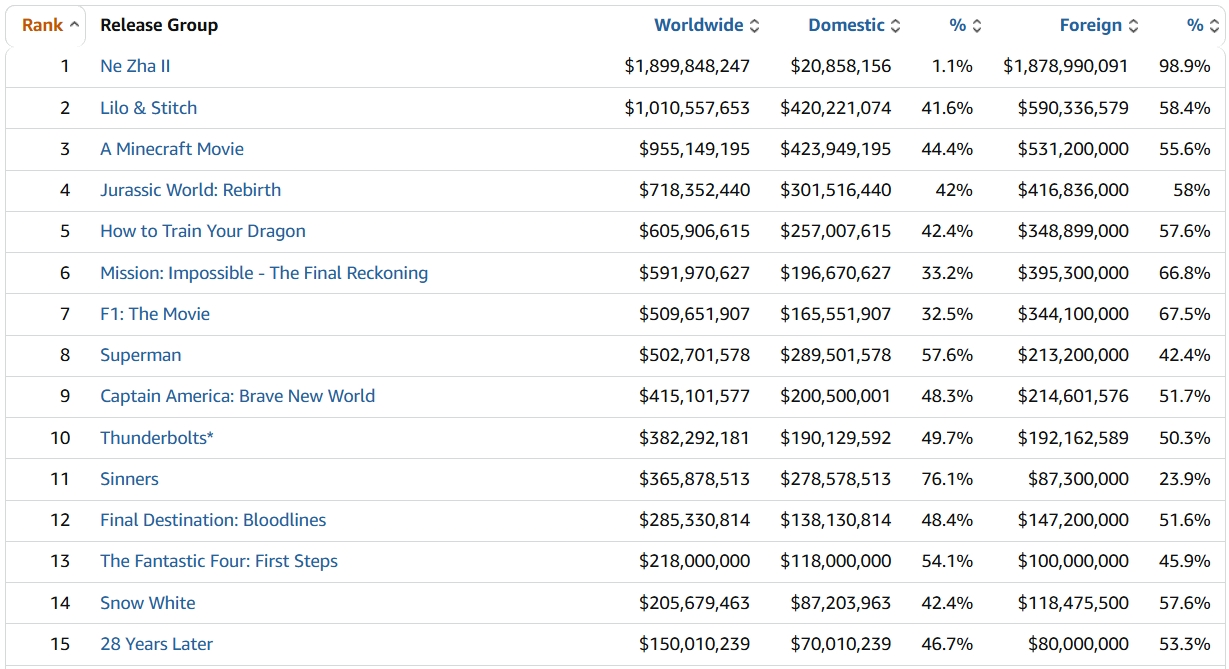The height and width of the screenshot is (669, 1229).
Task: Follow the Snow White link
Action: [148, 603]
